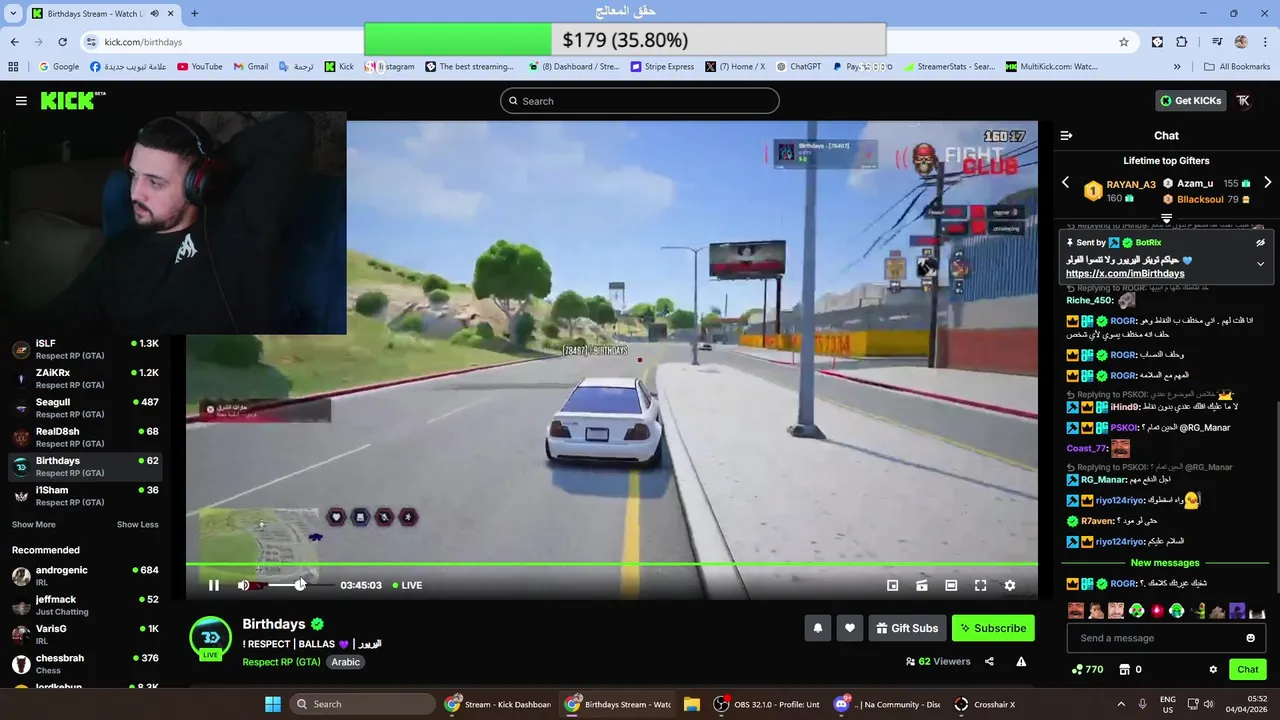
Task: Open the x.com/imBirthdays link
Action: [1125, 274]
